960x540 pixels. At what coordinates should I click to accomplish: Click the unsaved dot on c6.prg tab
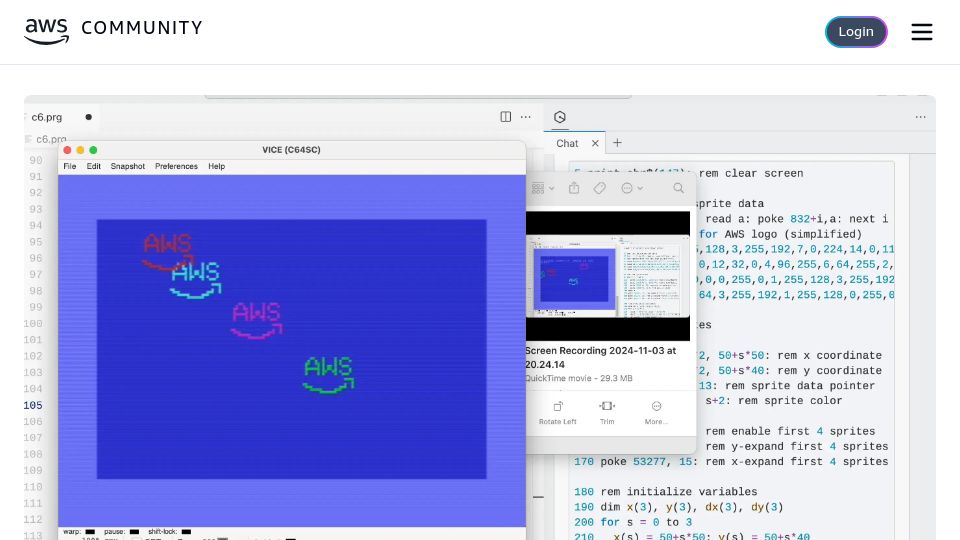coord(89,117)
